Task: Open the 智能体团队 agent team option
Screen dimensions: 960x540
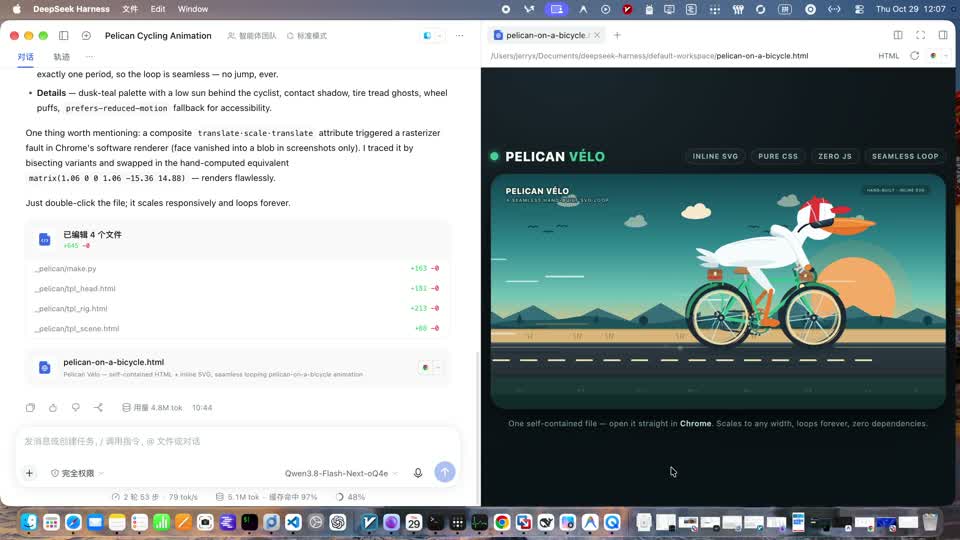Action: click(x=252, y=36)
